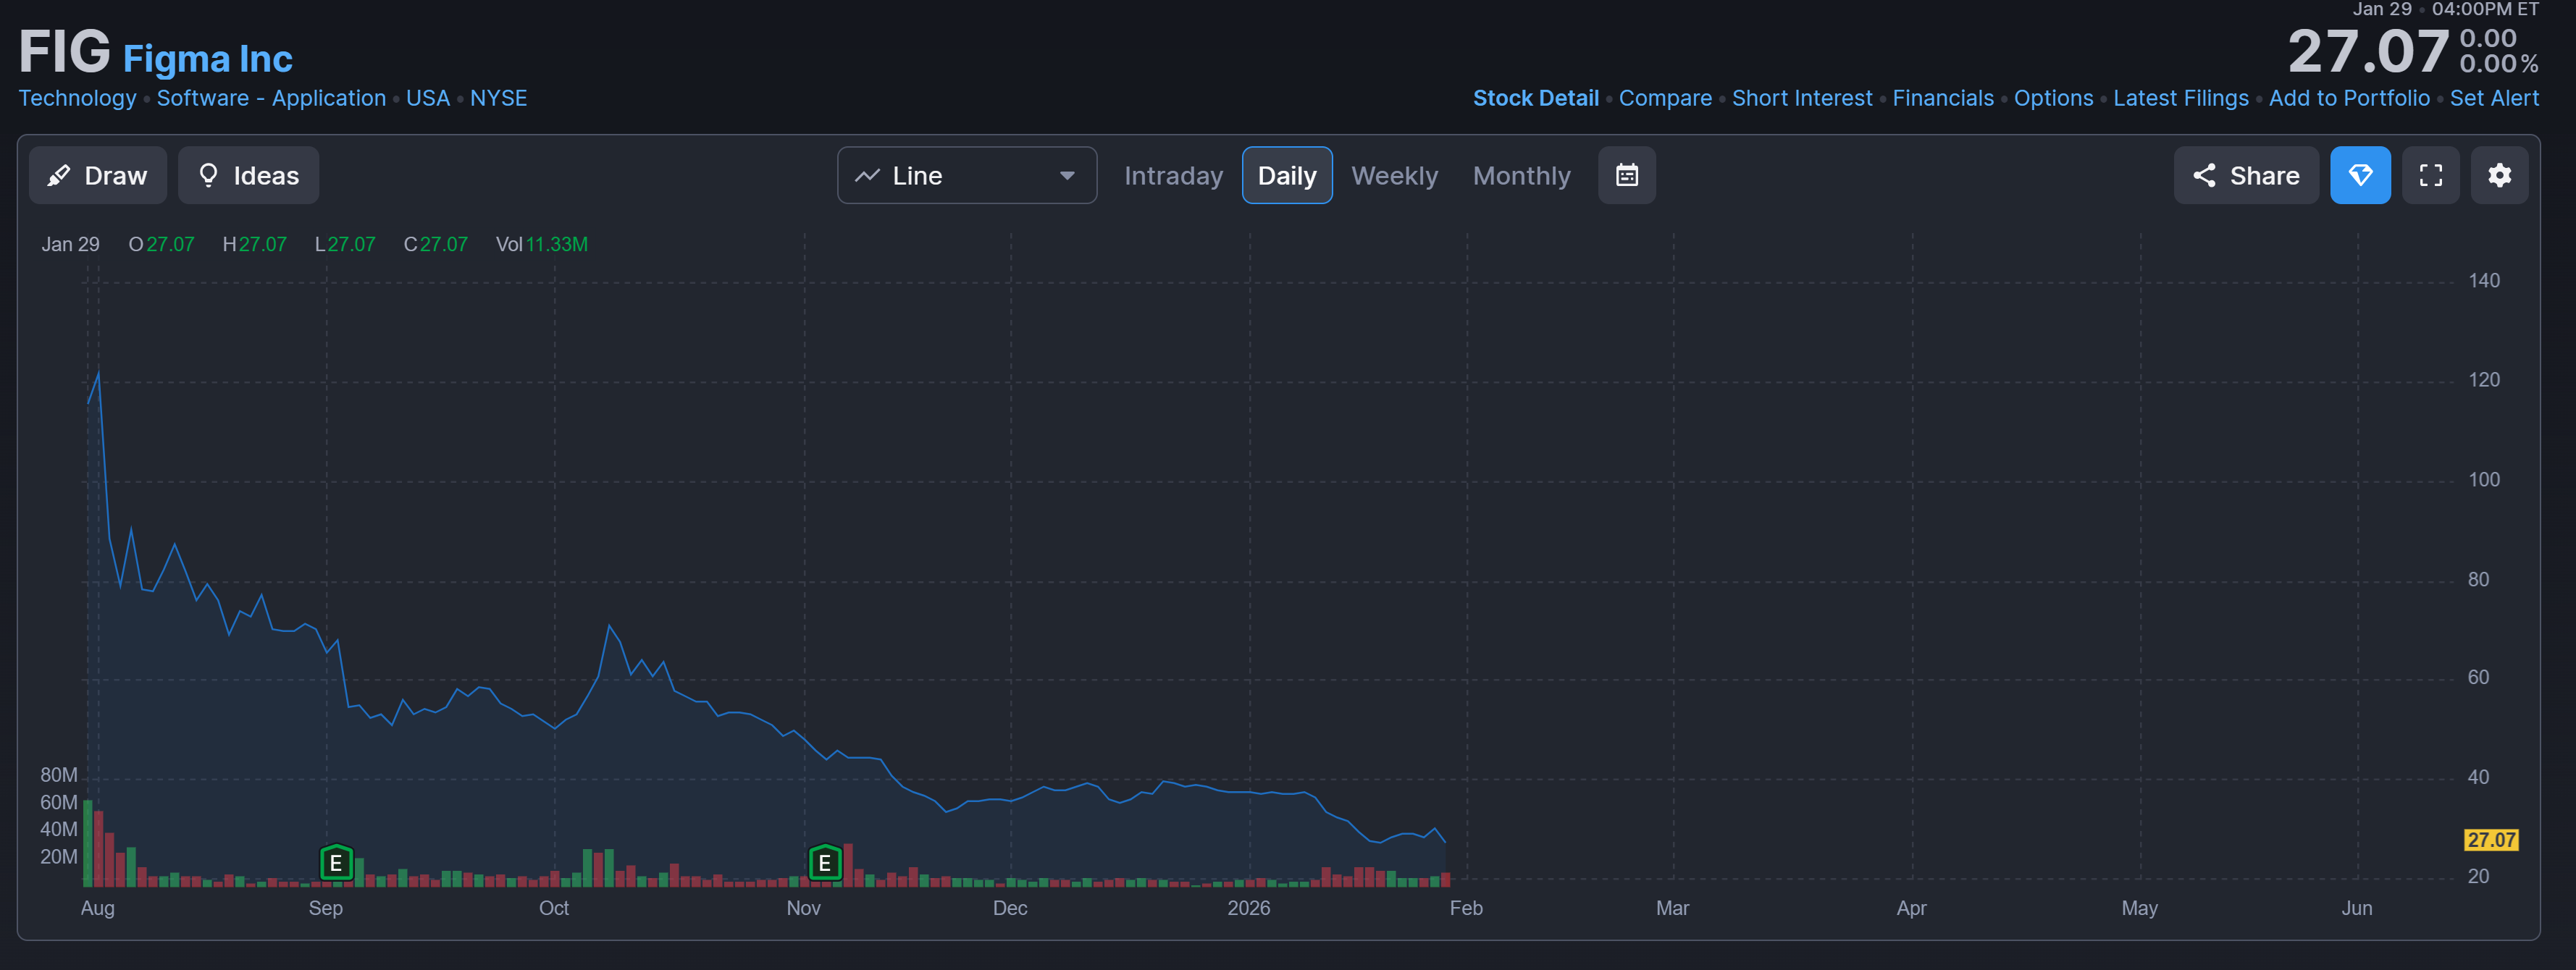Open the date range calendar icon

[1626, 176]
